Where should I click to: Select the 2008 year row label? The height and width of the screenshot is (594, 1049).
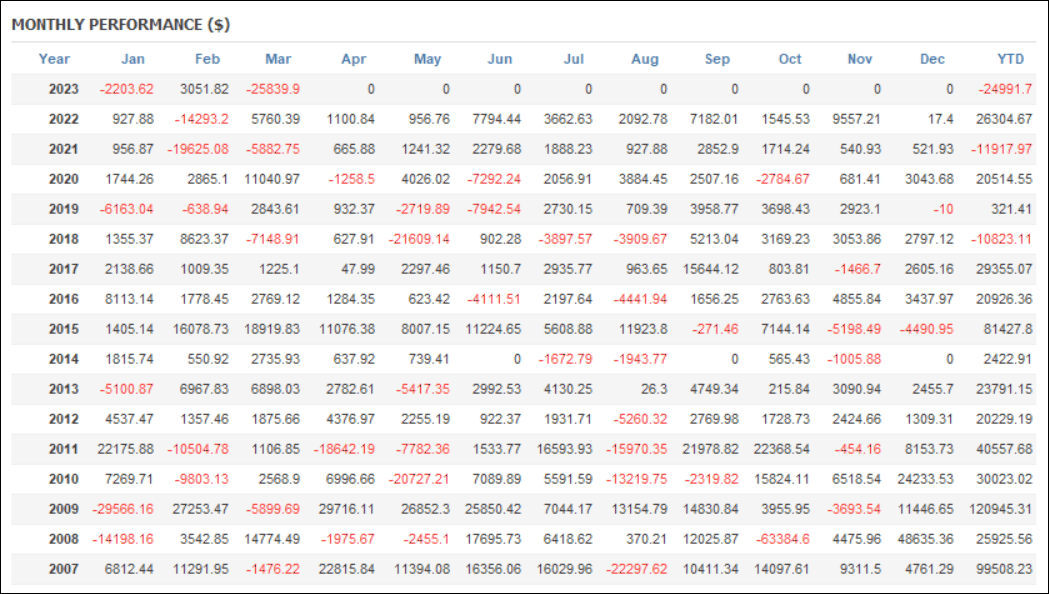pos(64,538)
